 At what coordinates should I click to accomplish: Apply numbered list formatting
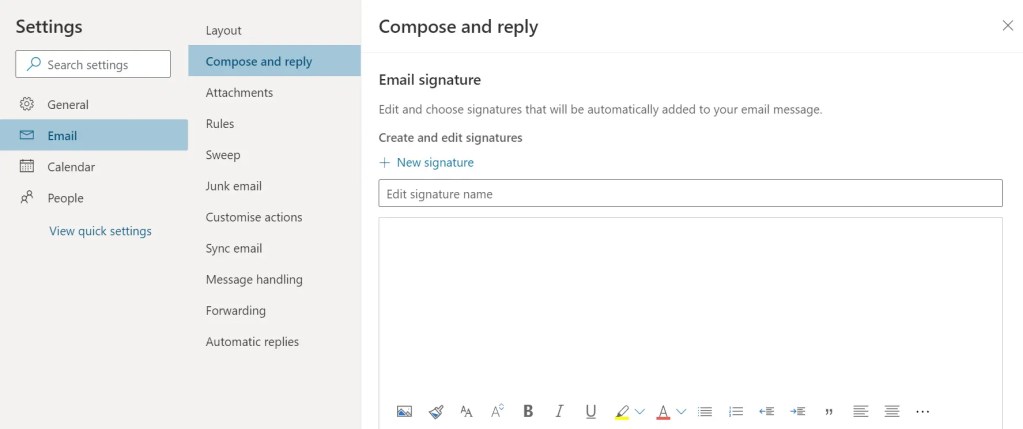(x=736, y=411)
